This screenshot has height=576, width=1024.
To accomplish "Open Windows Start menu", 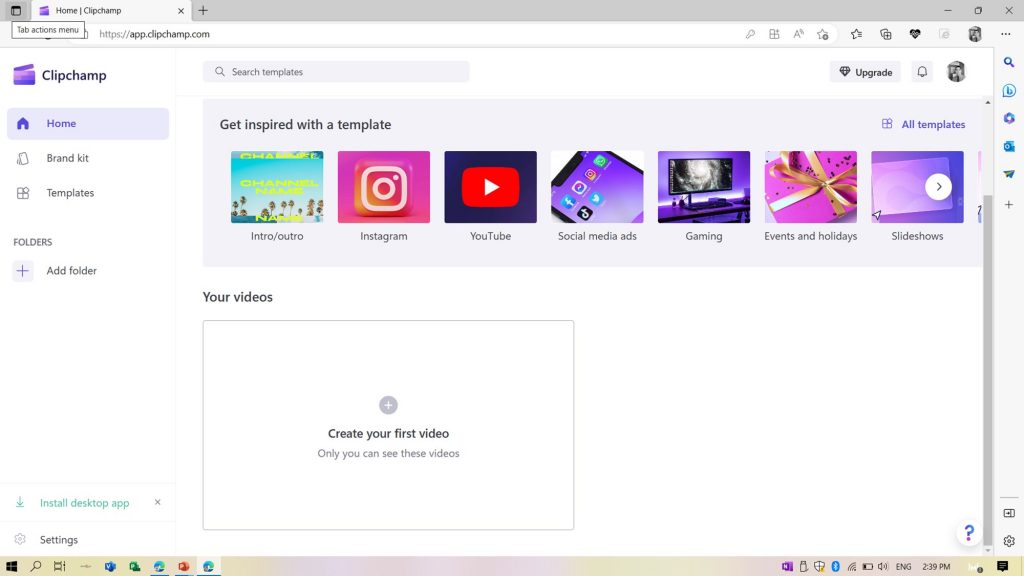I will coord(11,566).
